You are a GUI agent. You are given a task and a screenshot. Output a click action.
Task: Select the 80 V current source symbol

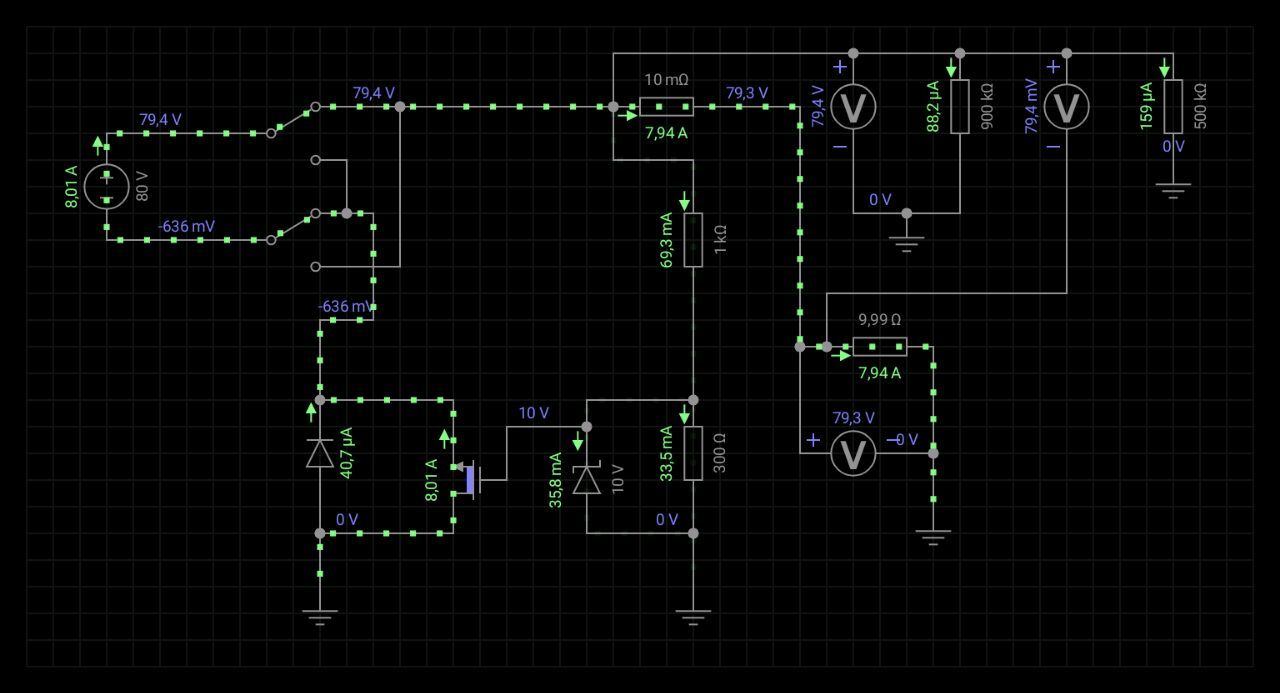point(107,187)
